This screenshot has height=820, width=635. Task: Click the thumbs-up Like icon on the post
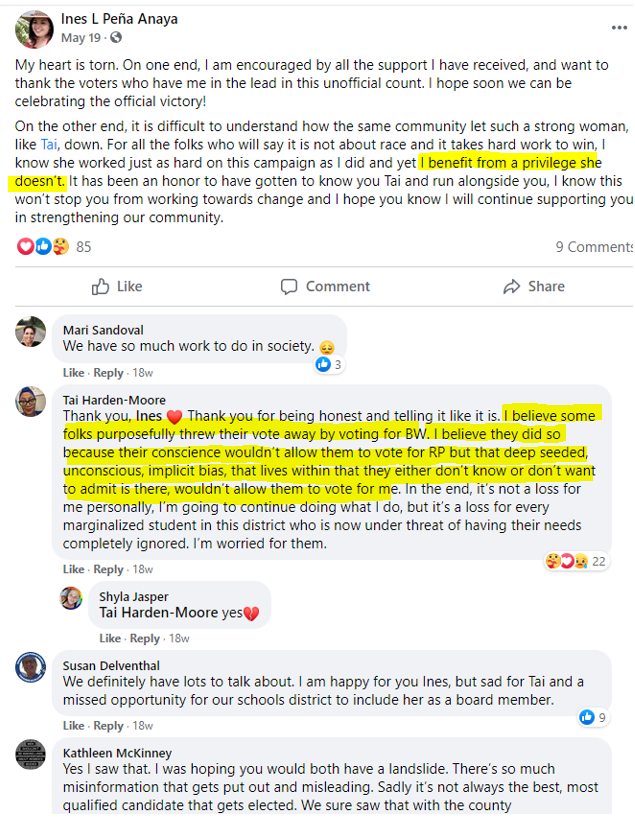(100, 286)
